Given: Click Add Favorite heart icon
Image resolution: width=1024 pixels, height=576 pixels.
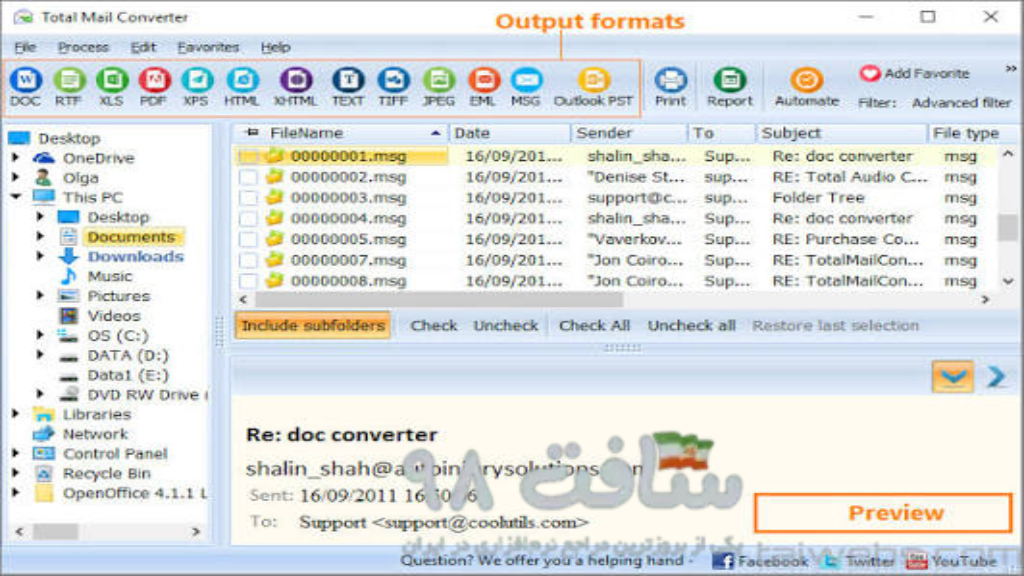Looking at the screenshot, I should (x=870, y=73).
